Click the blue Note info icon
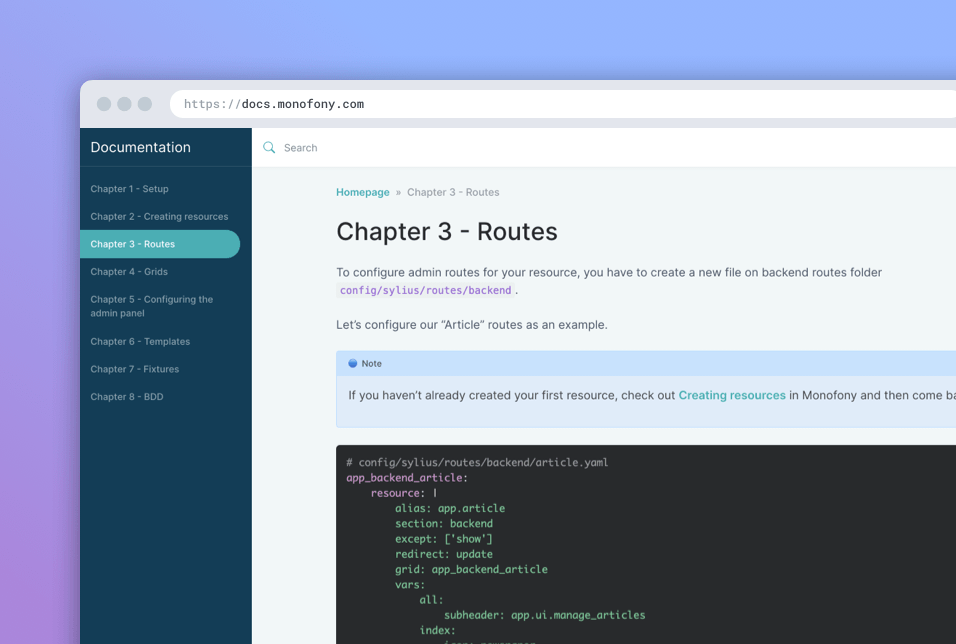This screenshot has height=644, width=956. pyautogui.click(x=352, y=363)
